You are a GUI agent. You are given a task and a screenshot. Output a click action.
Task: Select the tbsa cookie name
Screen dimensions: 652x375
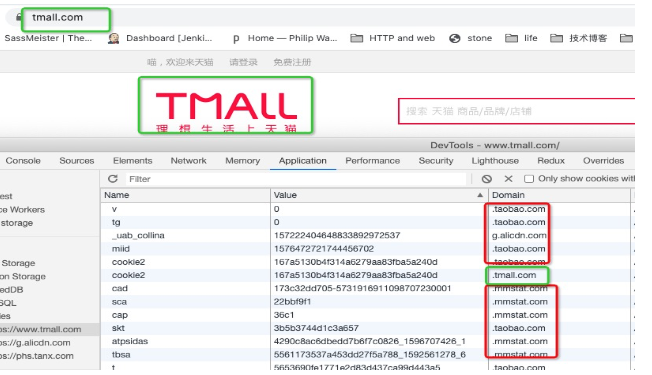(x=121, y=355)
